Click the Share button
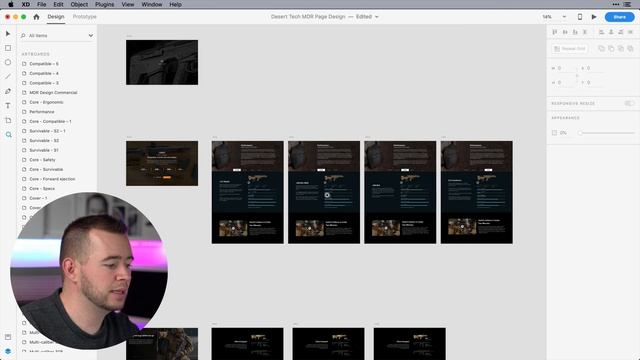Viewport: 640px width, 360px height. coord(620,17)
